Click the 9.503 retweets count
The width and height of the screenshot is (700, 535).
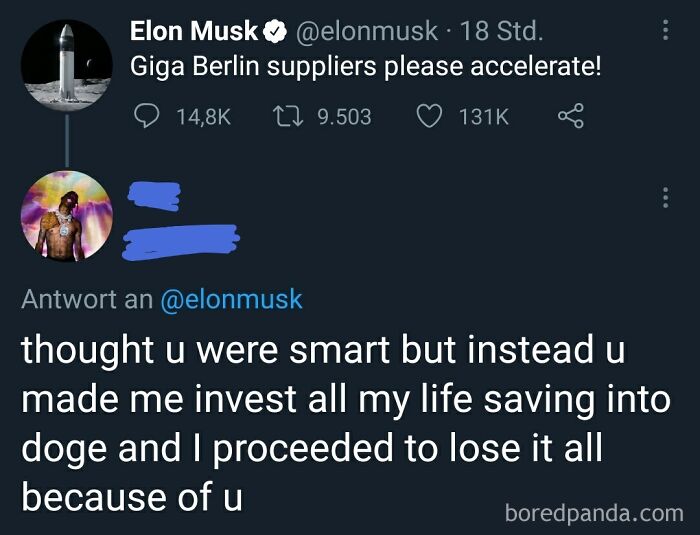[344, 117]
